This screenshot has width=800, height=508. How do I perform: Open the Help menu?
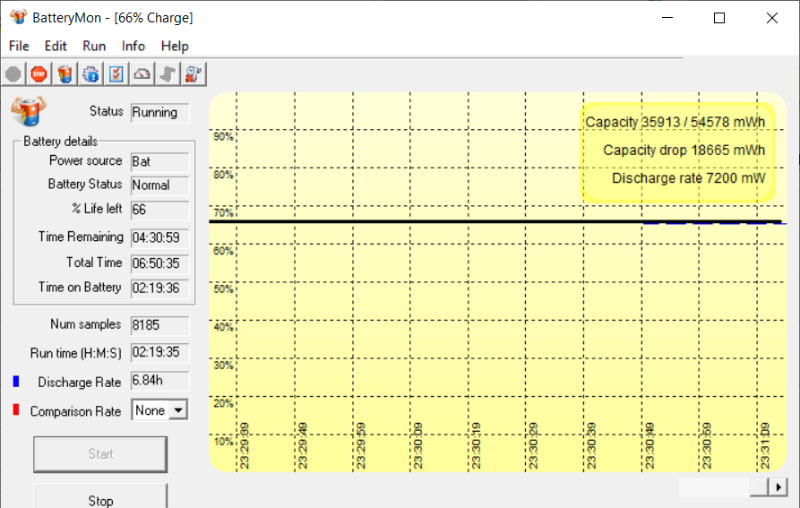pos(175,46)
